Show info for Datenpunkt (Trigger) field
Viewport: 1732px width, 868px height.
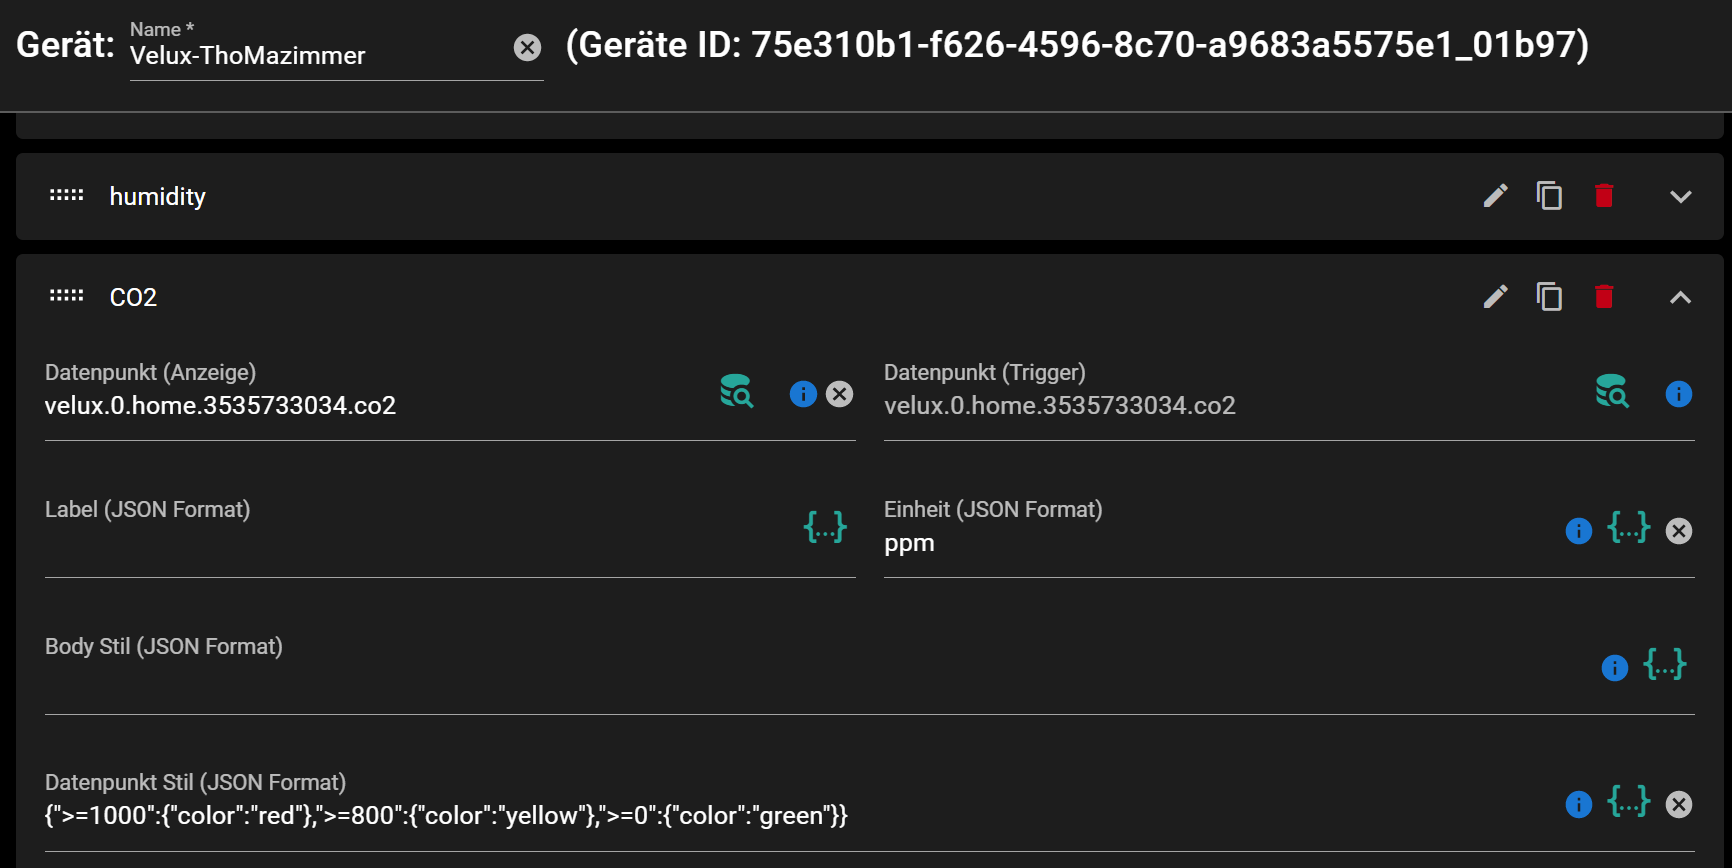click(x=1678, y=394)
